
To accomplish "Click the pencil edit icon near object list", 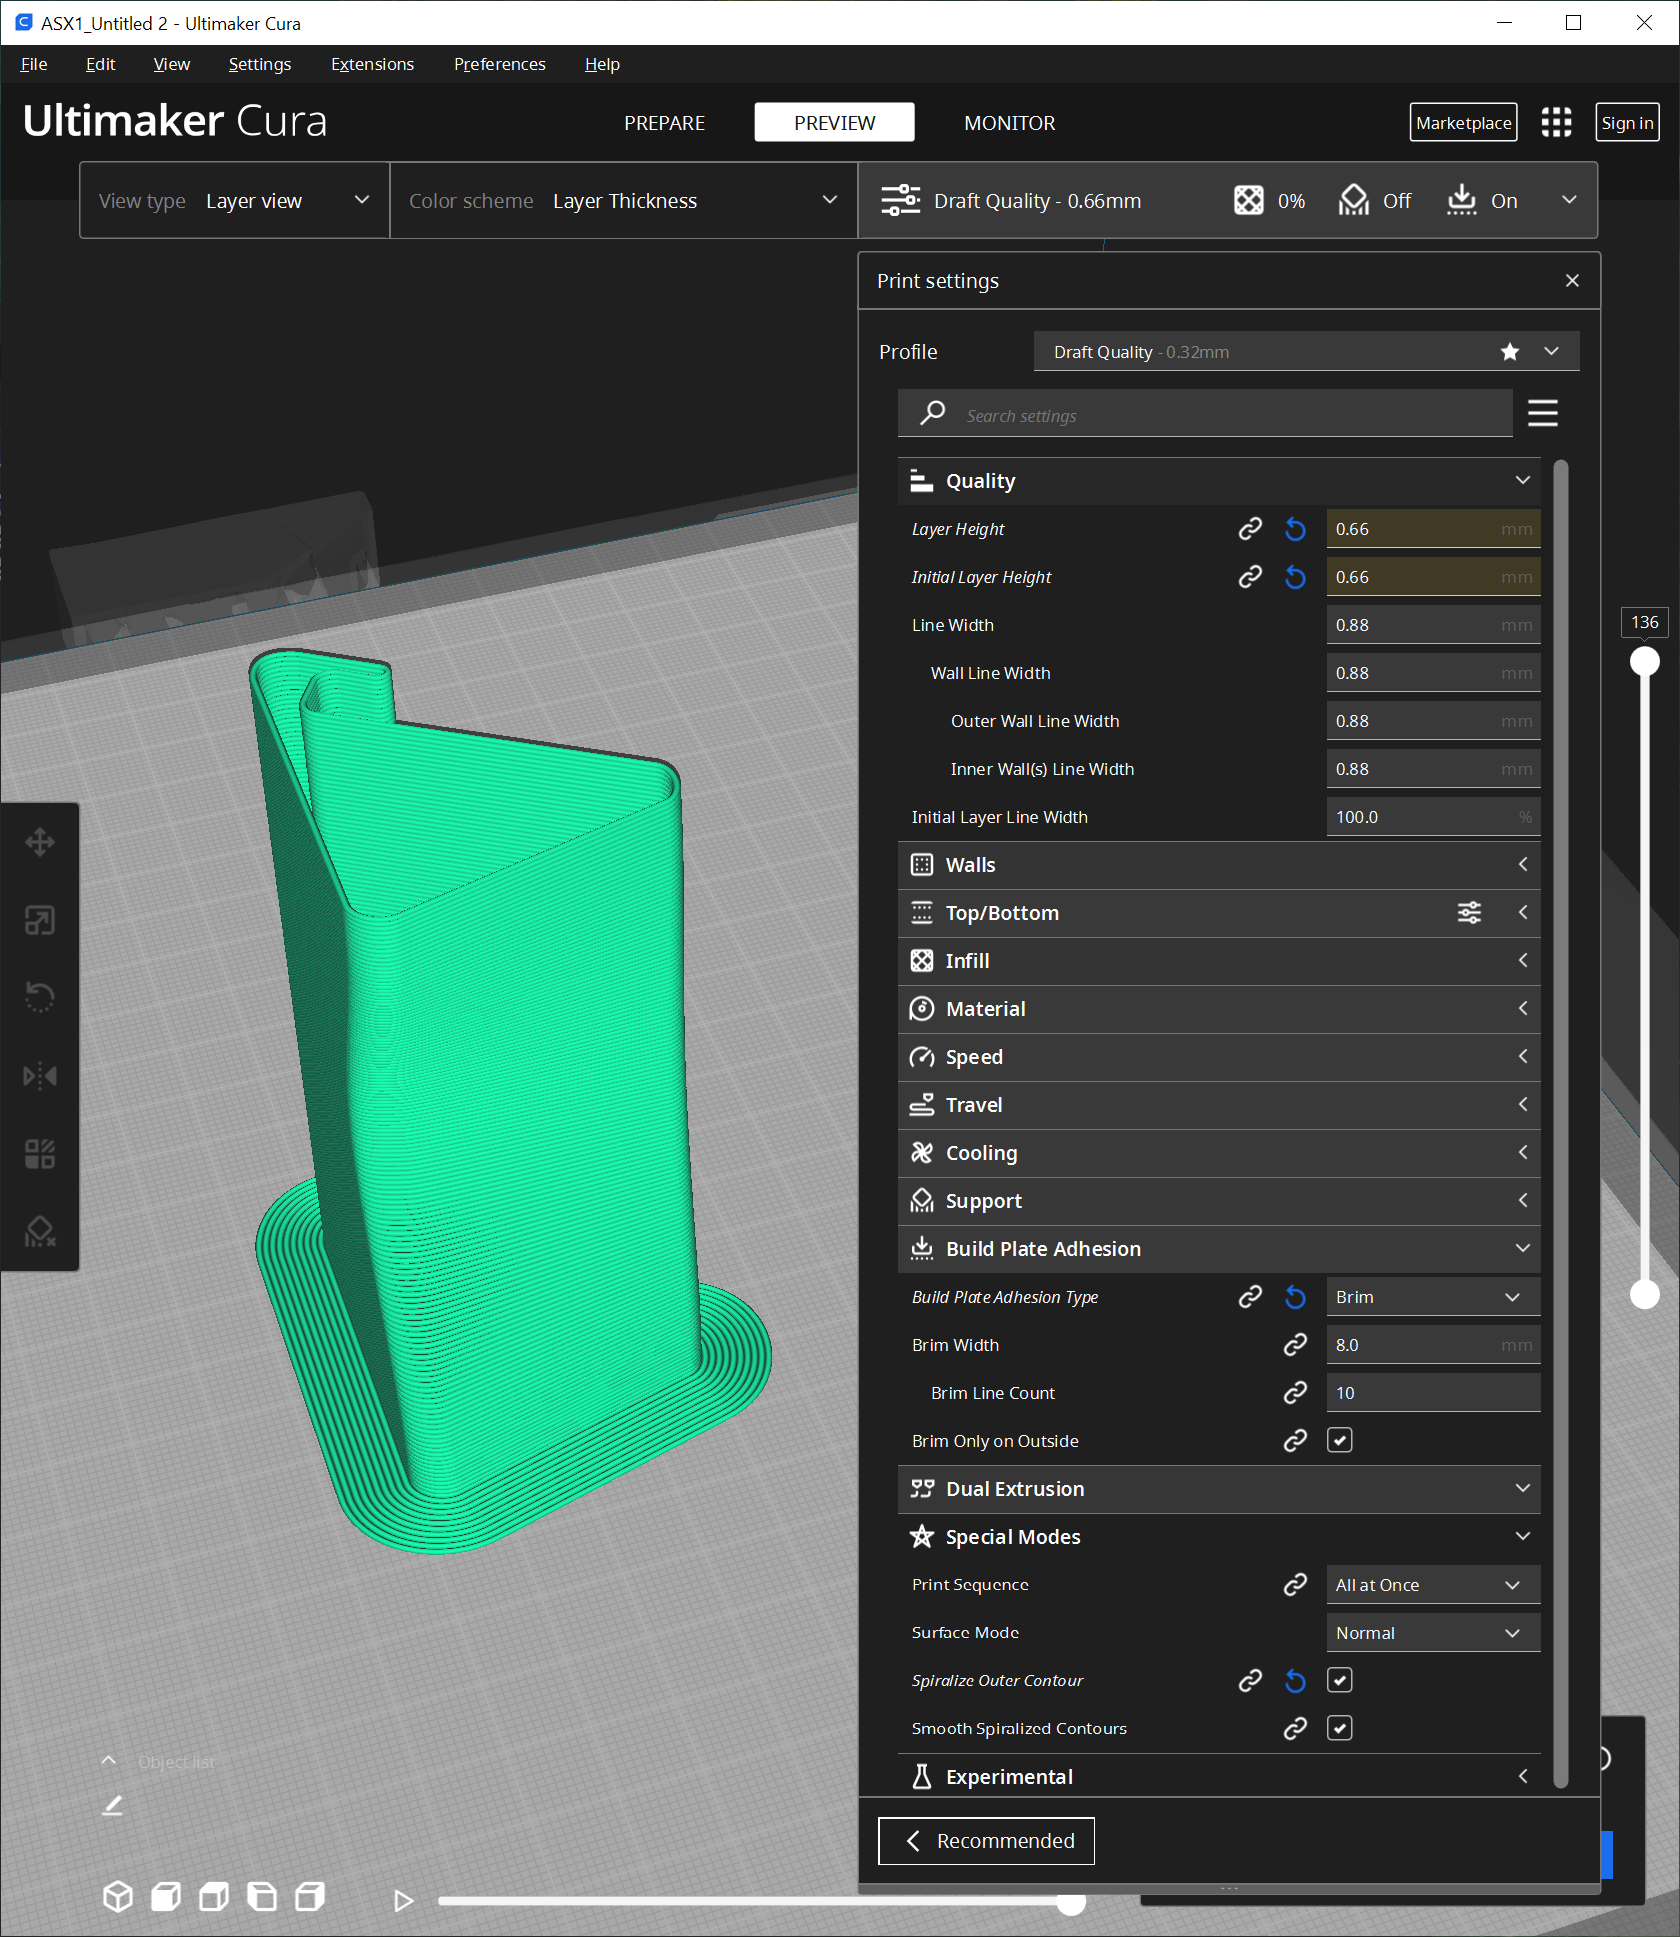I will (113, 1805).
